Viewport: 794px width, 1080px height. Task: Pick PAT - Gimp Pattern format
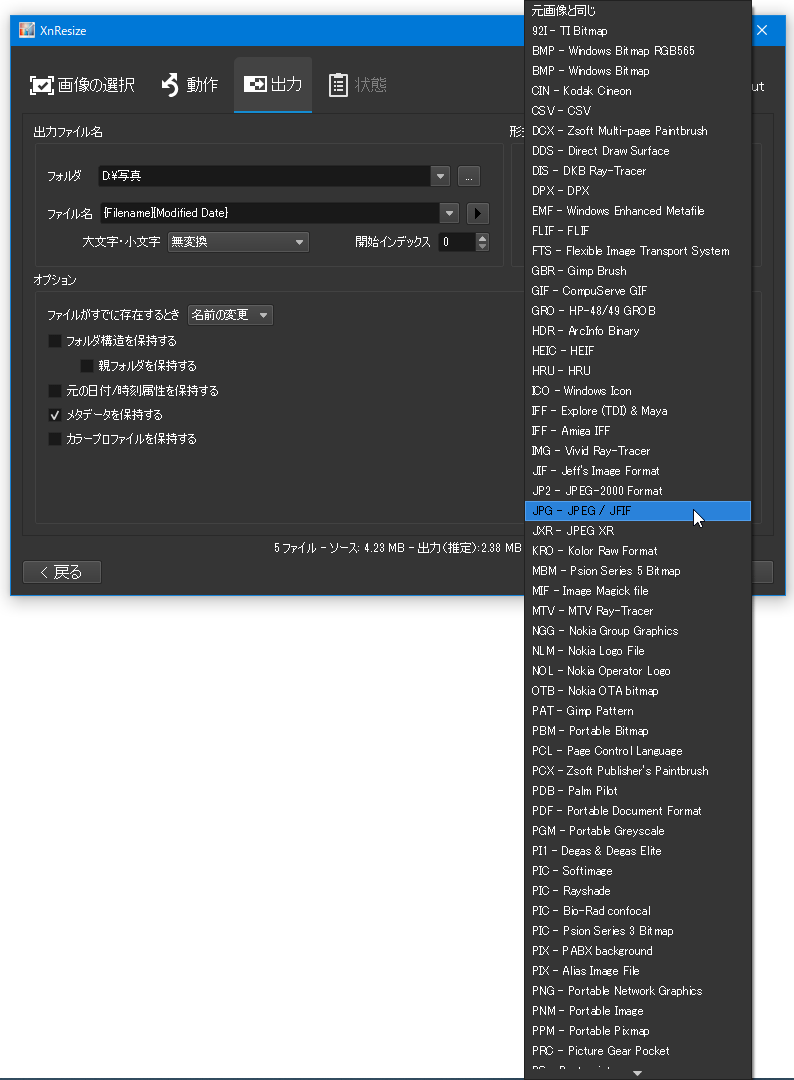(x=638, y=711)
